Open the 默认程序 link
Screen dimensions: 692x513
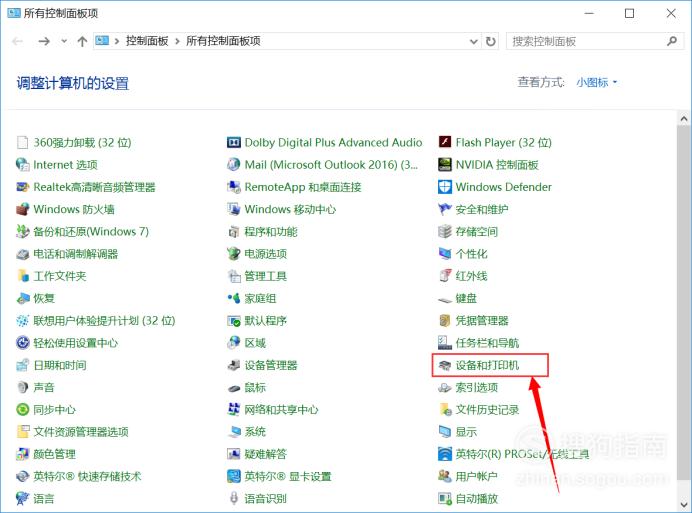tap(266, 321)
